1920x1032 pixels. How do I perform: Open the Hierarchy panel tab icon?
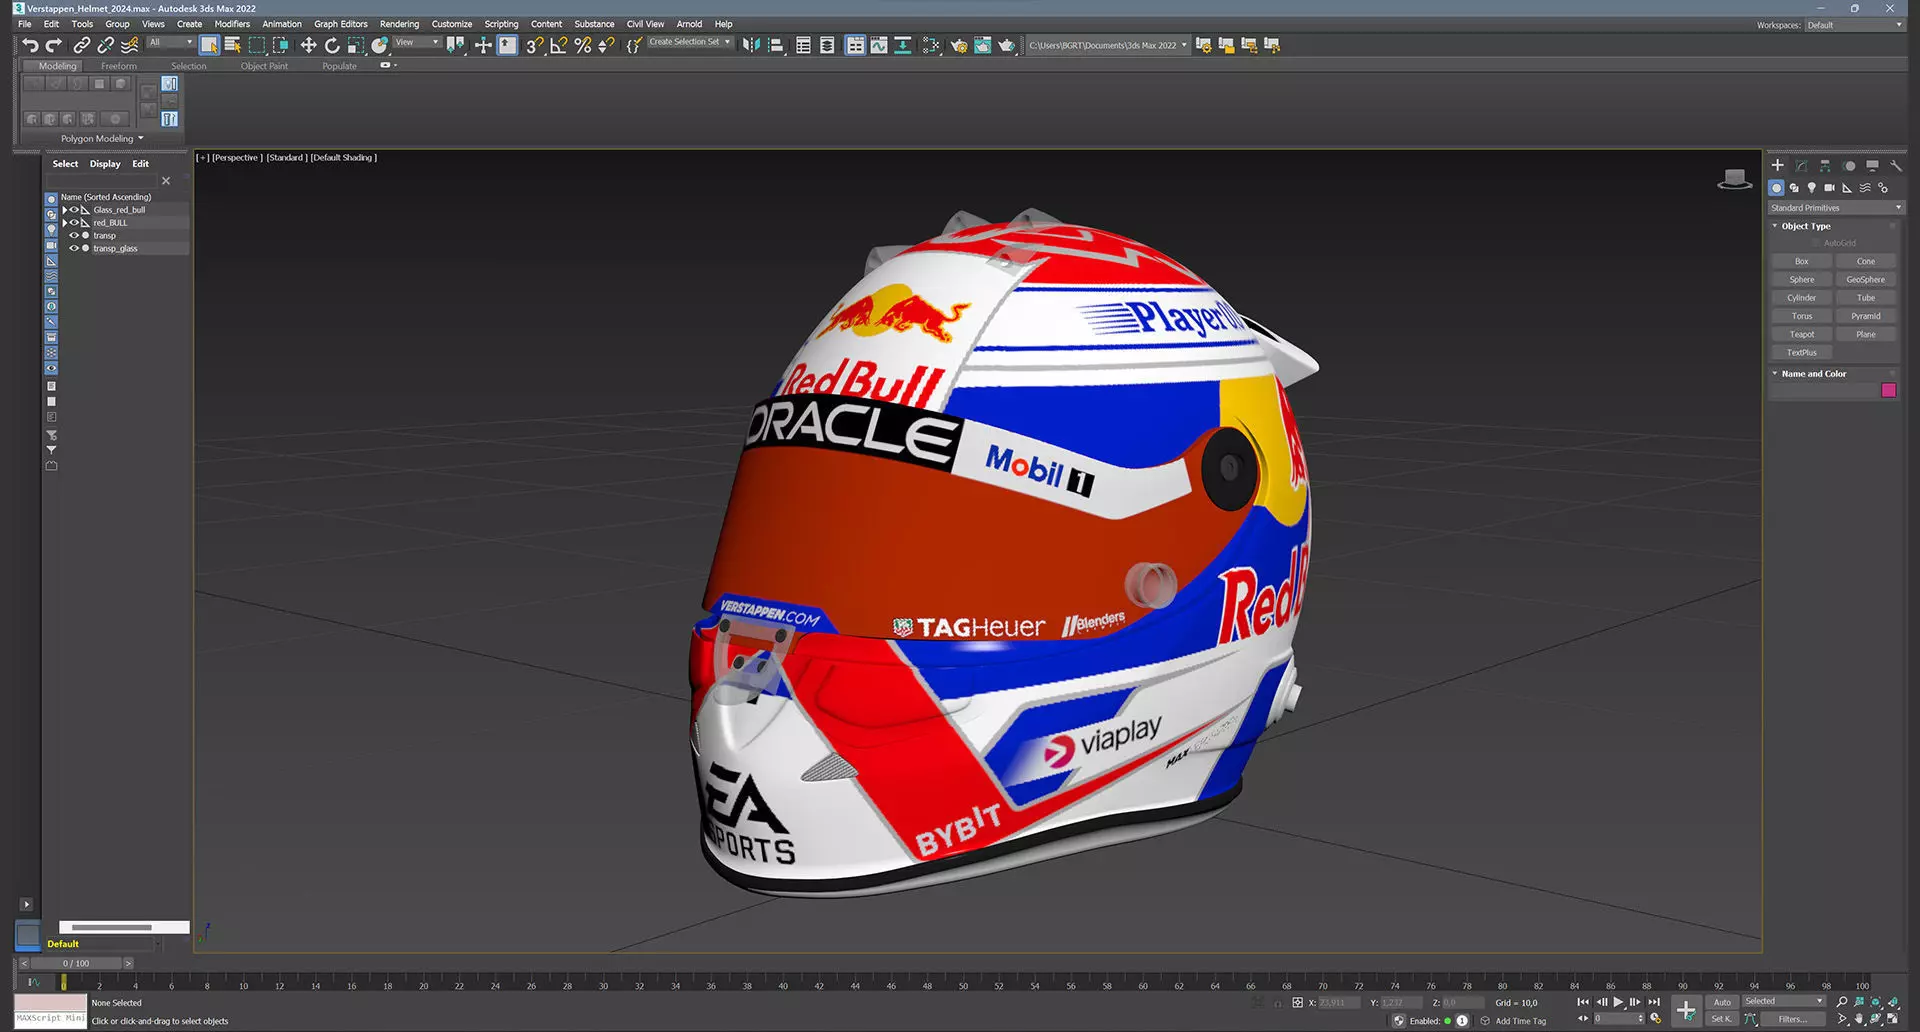[1825, 166]
